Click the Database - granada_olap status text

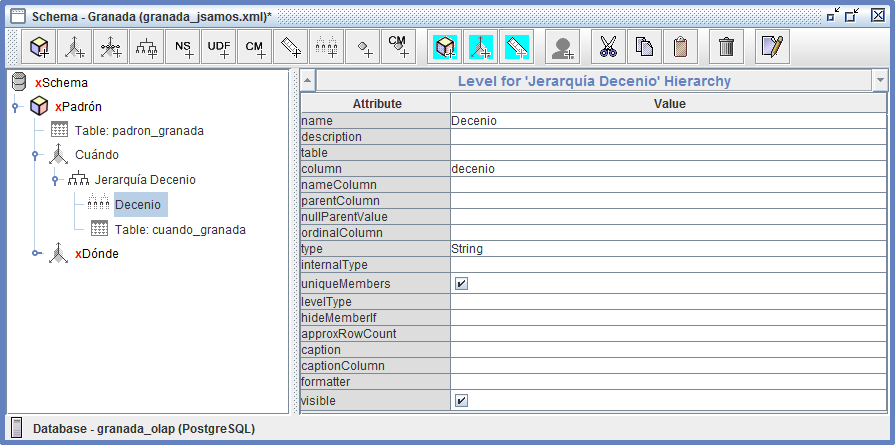[144, 429]
